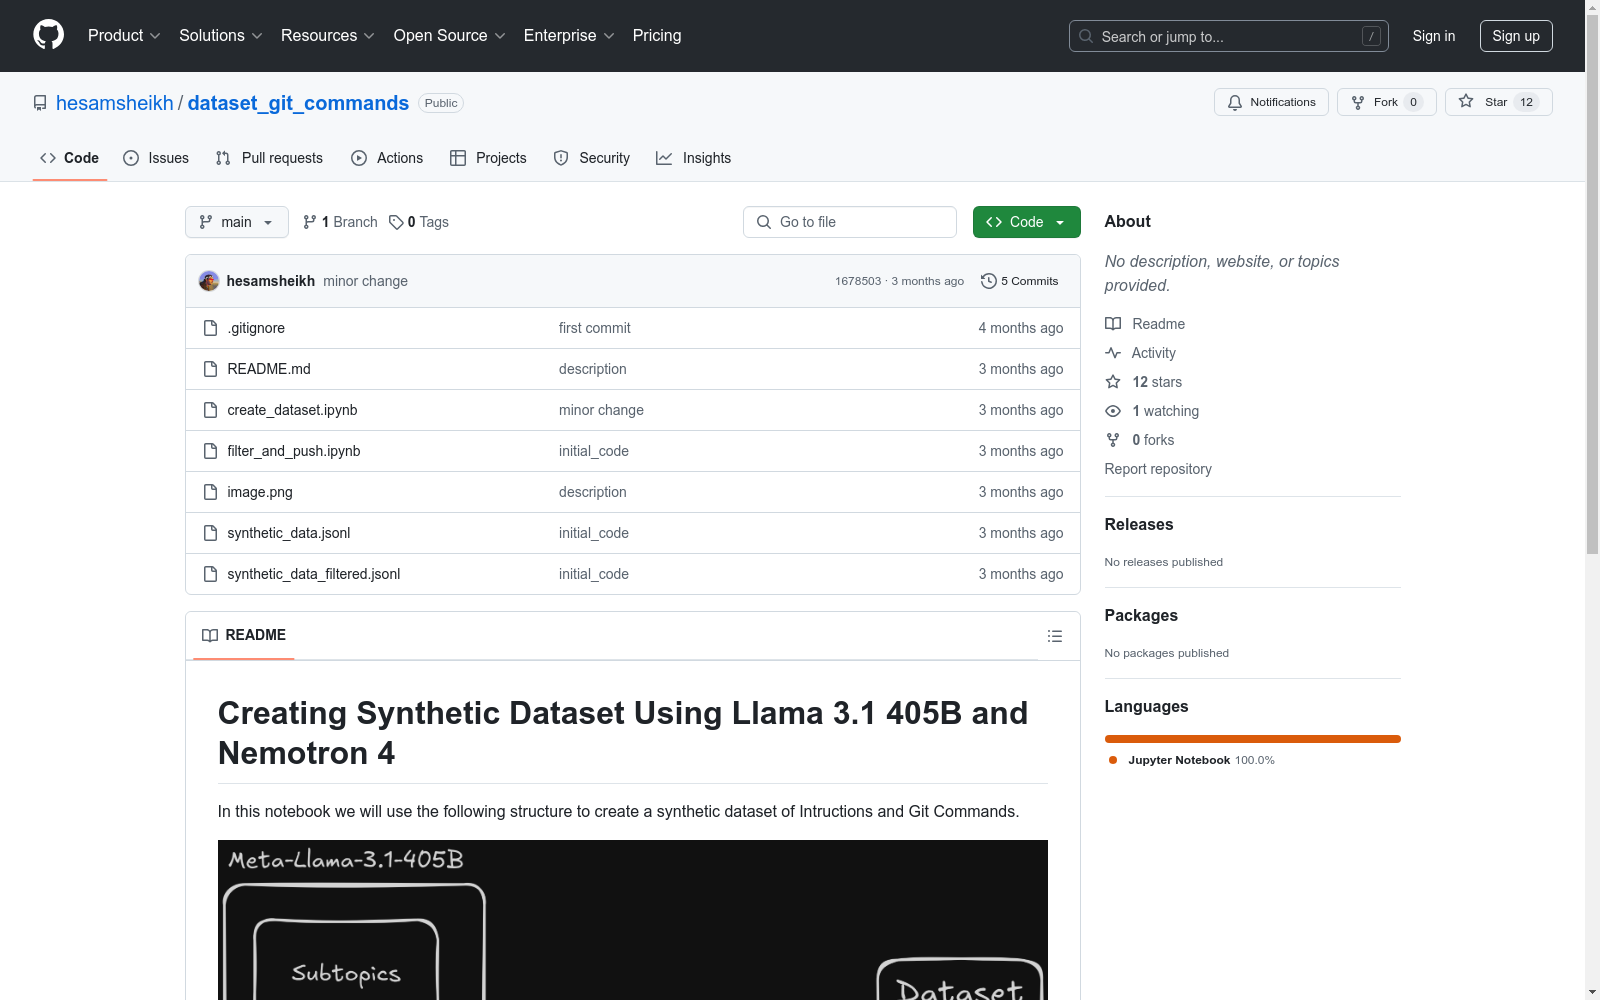The width and height of the screenshot is (1600, 1000).
Task: View the 5 Commits history
Action: [x=1020, y=281]
